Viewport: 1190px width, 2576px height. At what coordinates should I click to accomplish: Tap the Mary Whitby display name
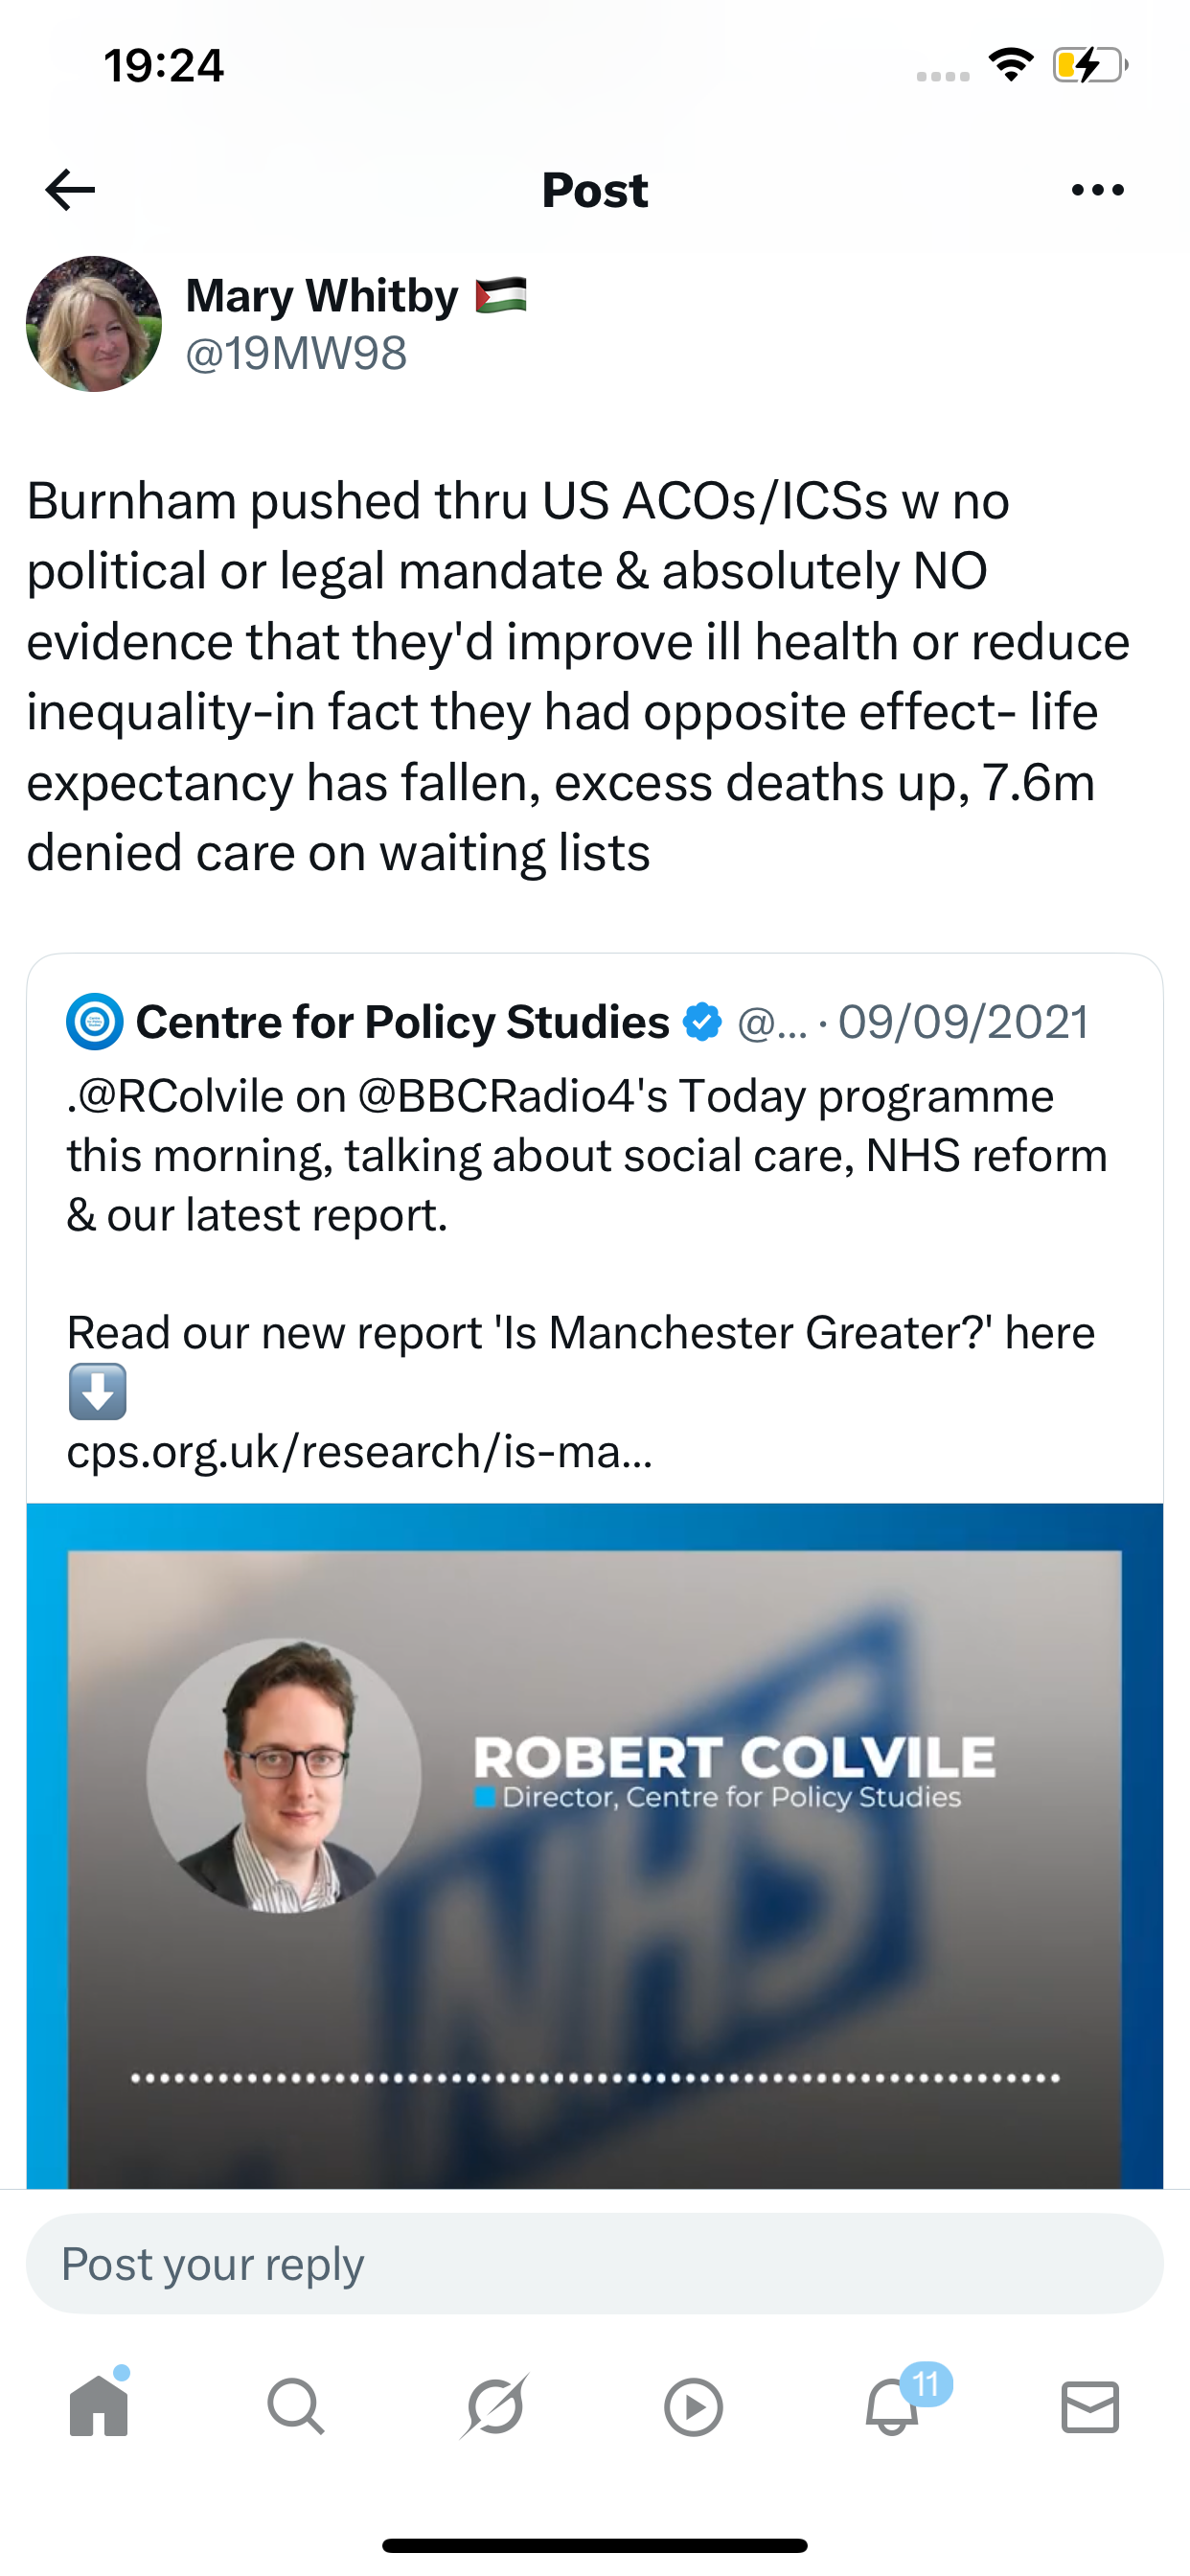322,296
